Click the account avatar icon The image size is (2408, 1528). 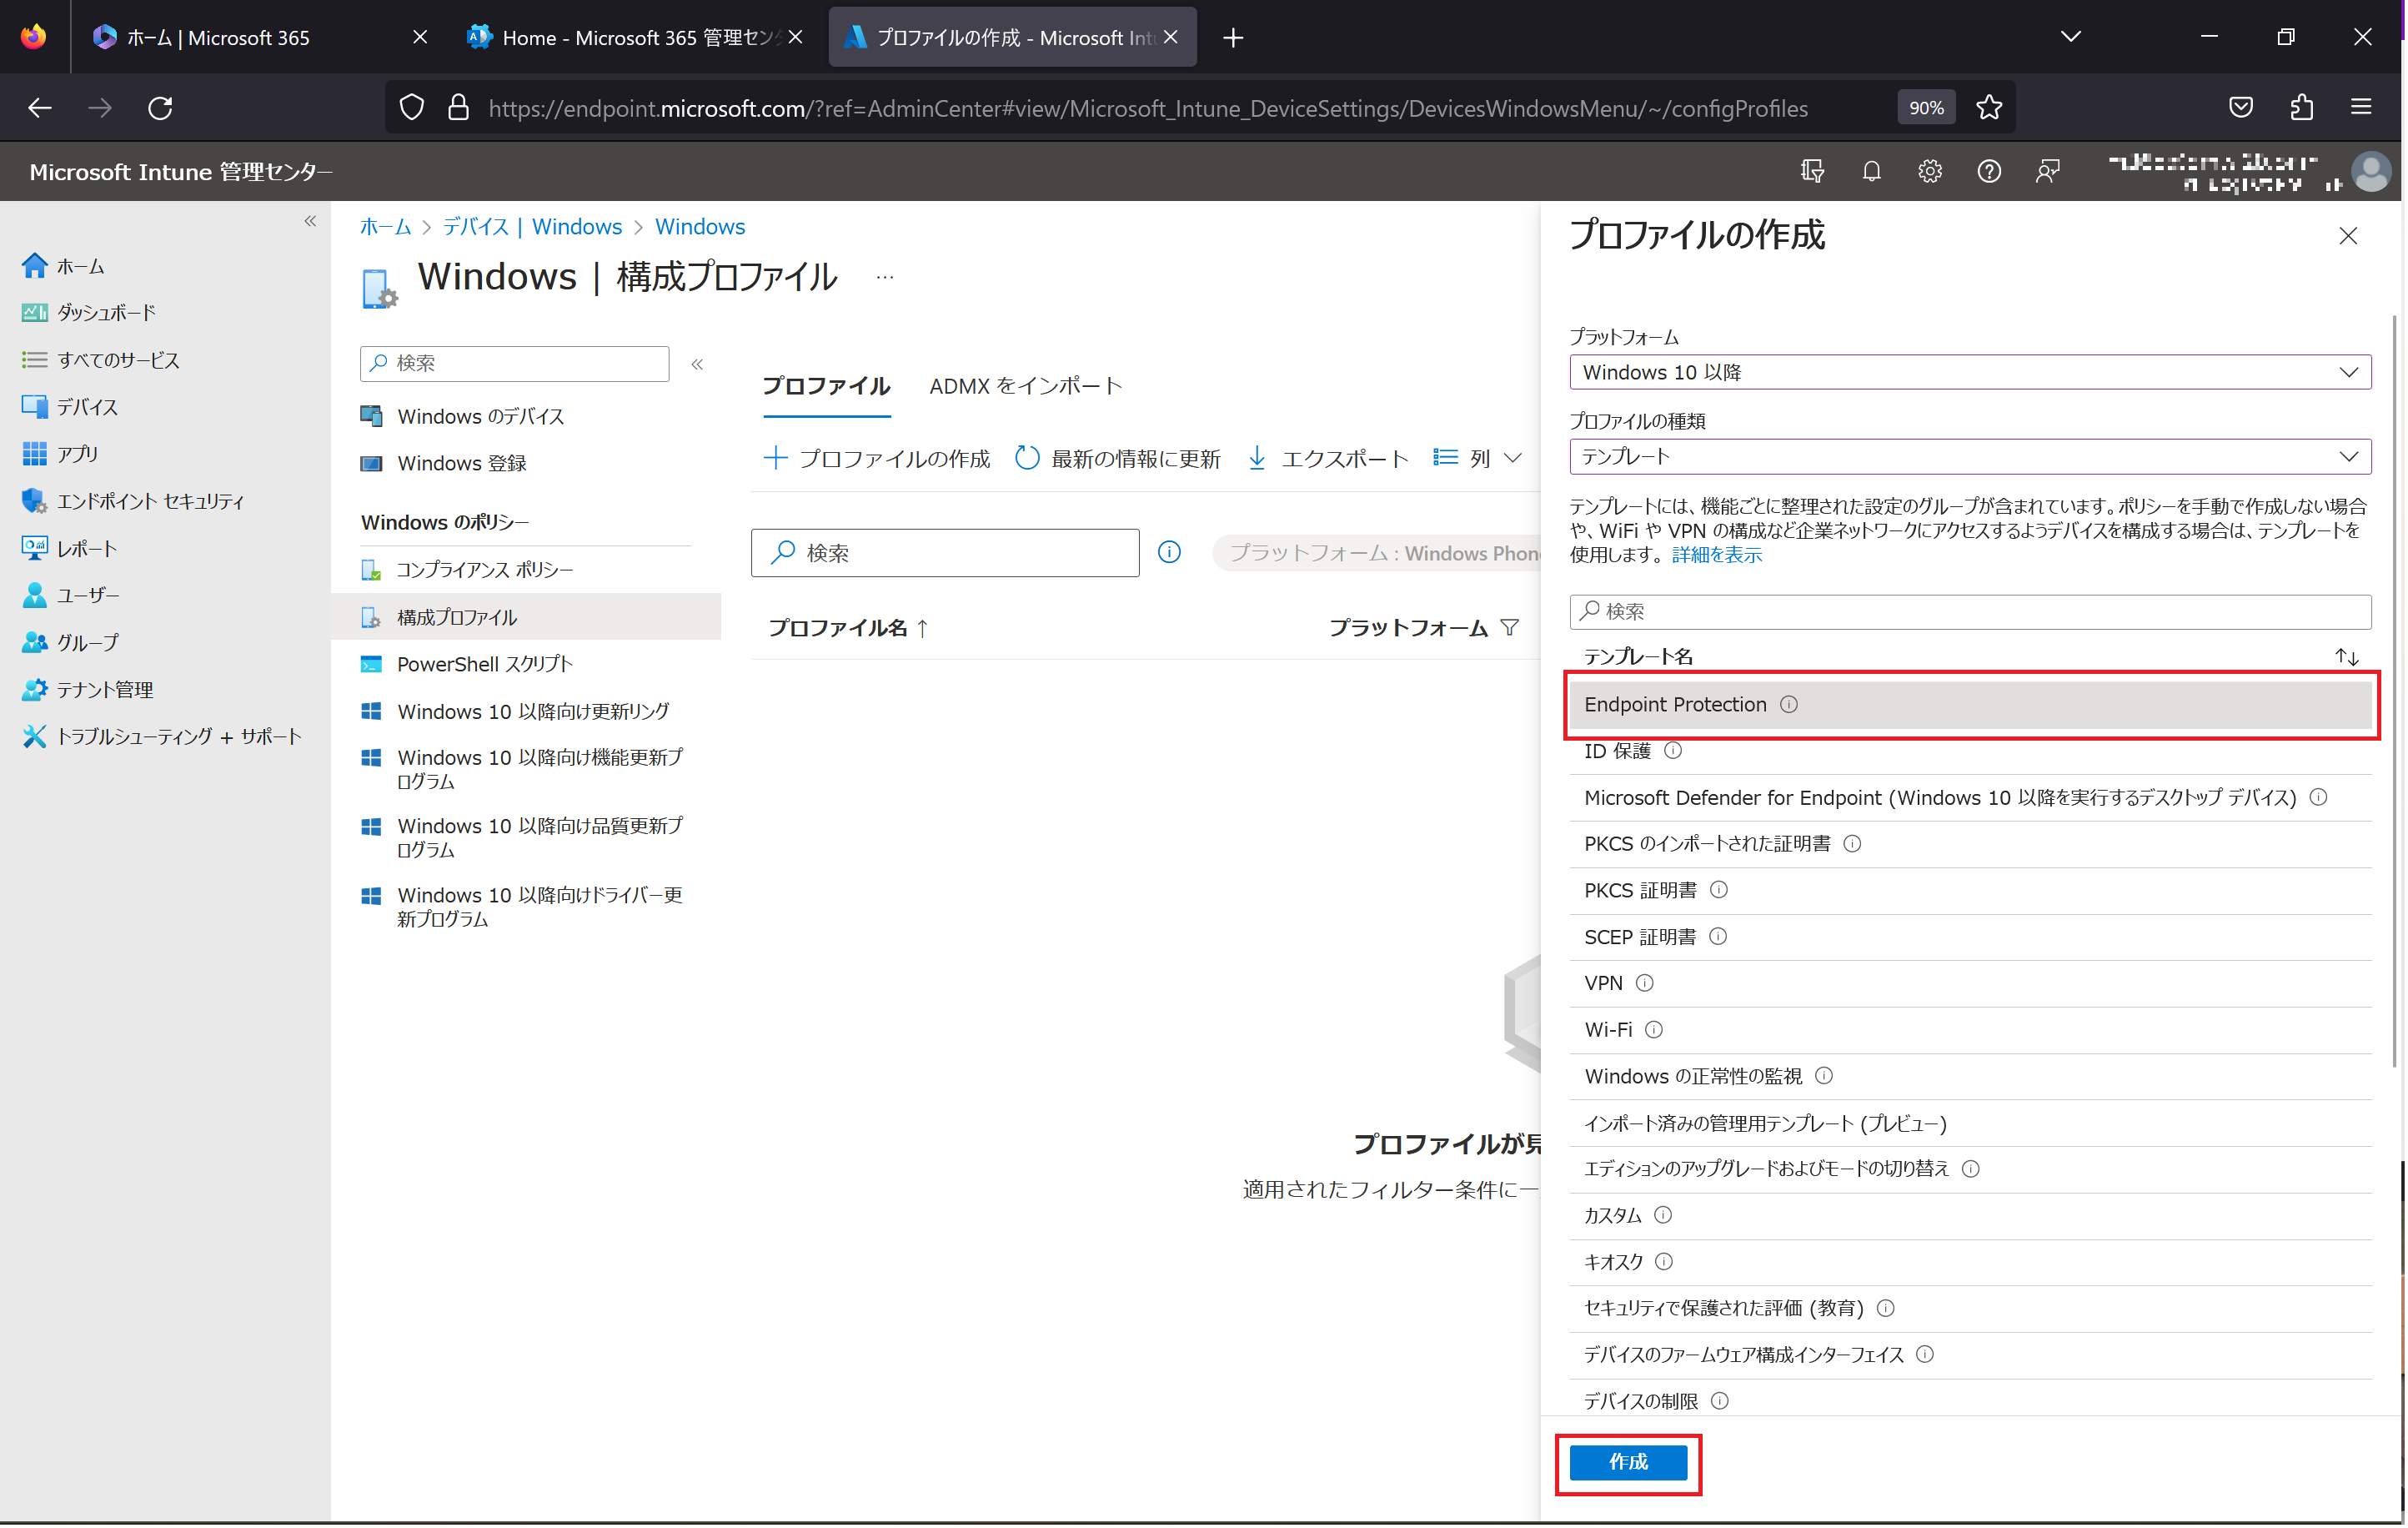(x=2371, y=171)
